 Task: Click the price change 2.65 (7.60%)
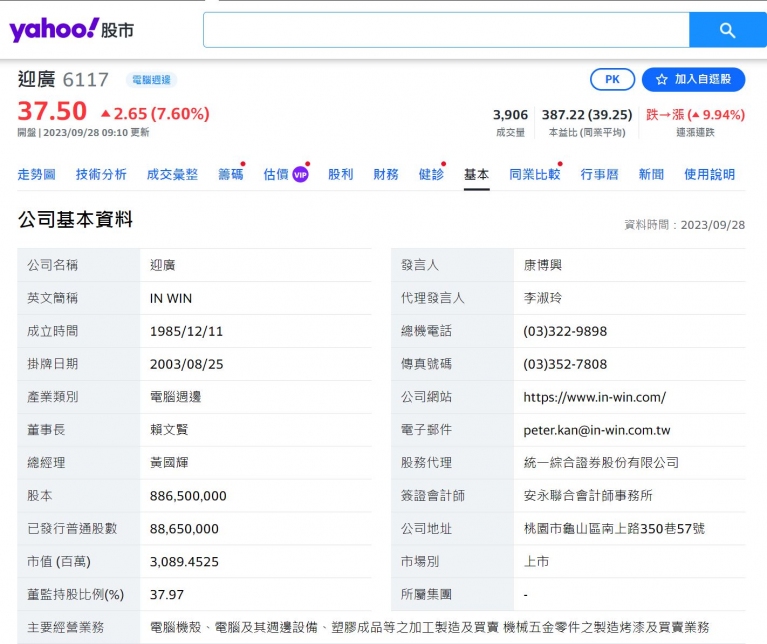[x=155, y=114]
